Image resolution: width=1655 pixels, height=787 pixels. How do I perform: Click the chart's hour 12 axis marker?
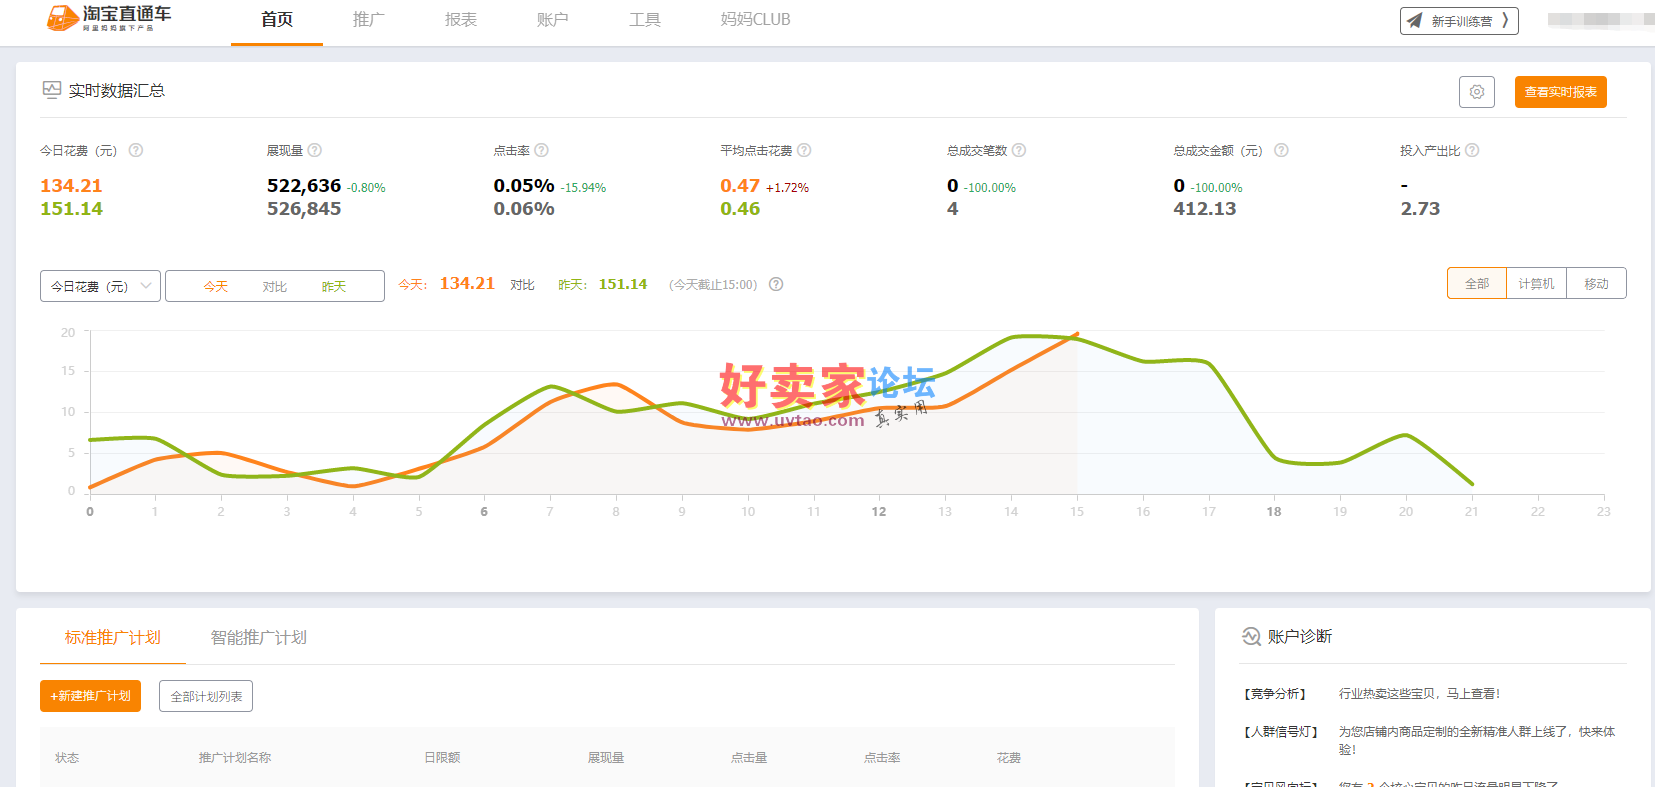879,511
